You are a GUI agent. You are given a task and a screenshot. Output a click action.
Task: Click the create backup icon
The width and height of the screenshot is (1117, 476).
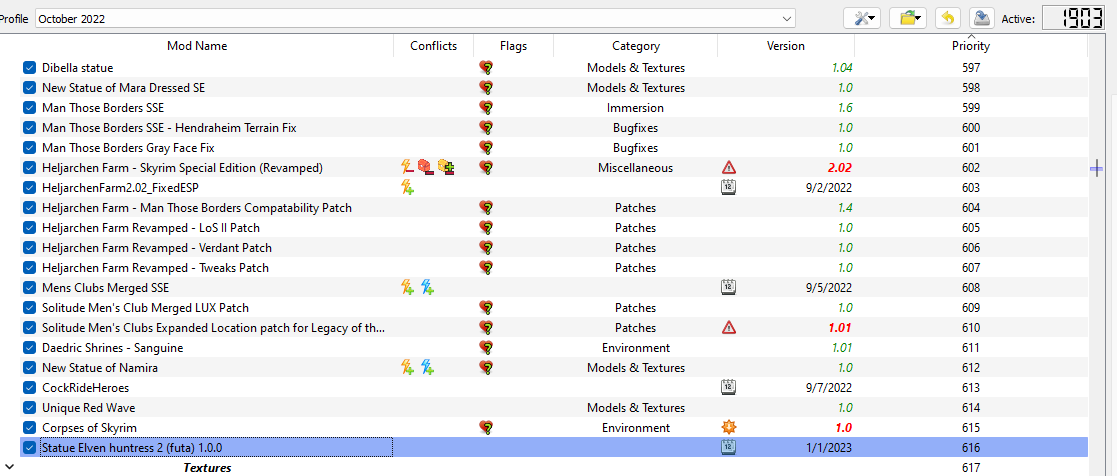click(x=982, y=19)
